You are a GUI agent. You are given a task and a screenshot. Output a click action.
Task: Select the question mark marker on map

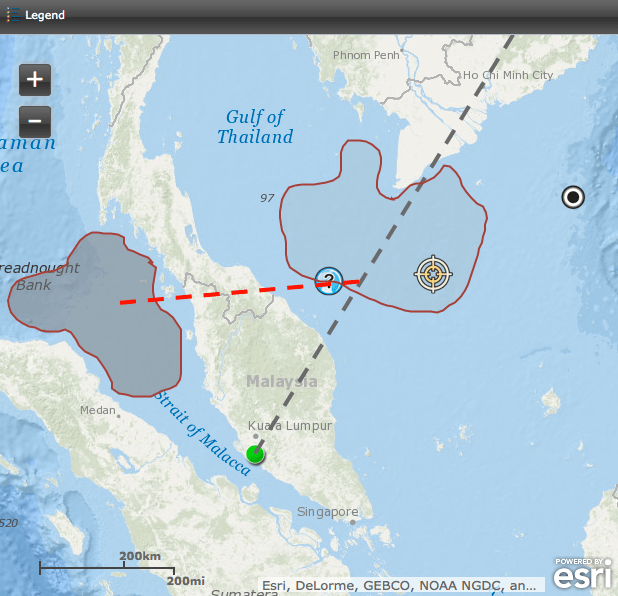pyautogui.click(x=329, y=281)
